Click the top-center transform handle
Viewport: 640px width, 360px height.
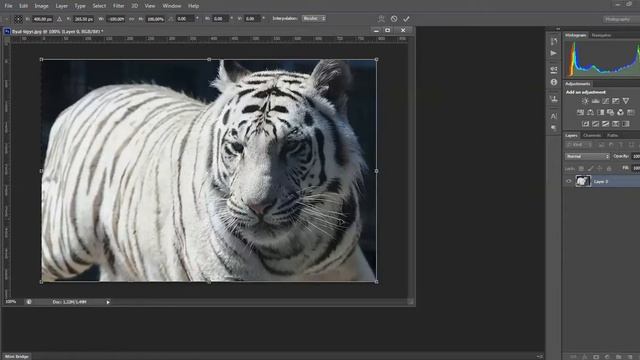(209, 60)
